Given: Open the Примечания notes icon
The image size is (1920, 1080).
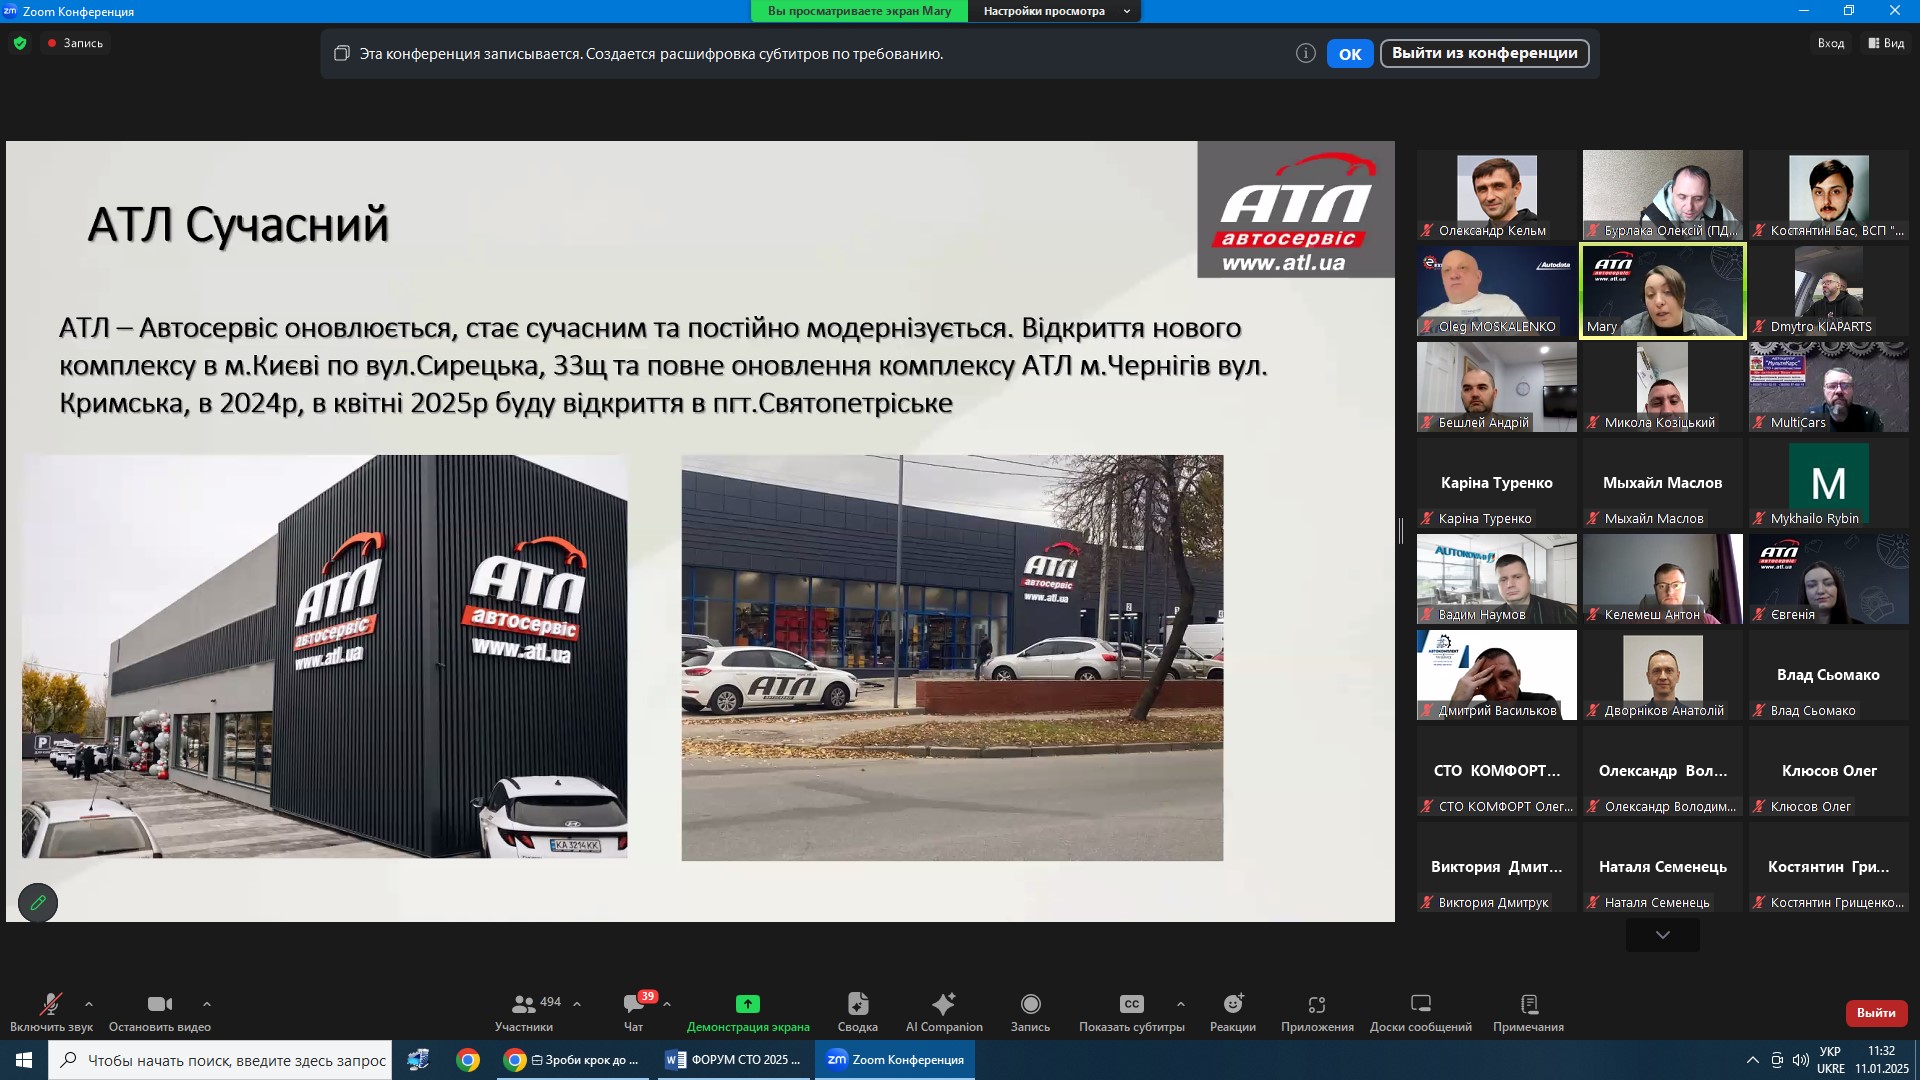Looking at the screenshot, I should (1528, 1004).
